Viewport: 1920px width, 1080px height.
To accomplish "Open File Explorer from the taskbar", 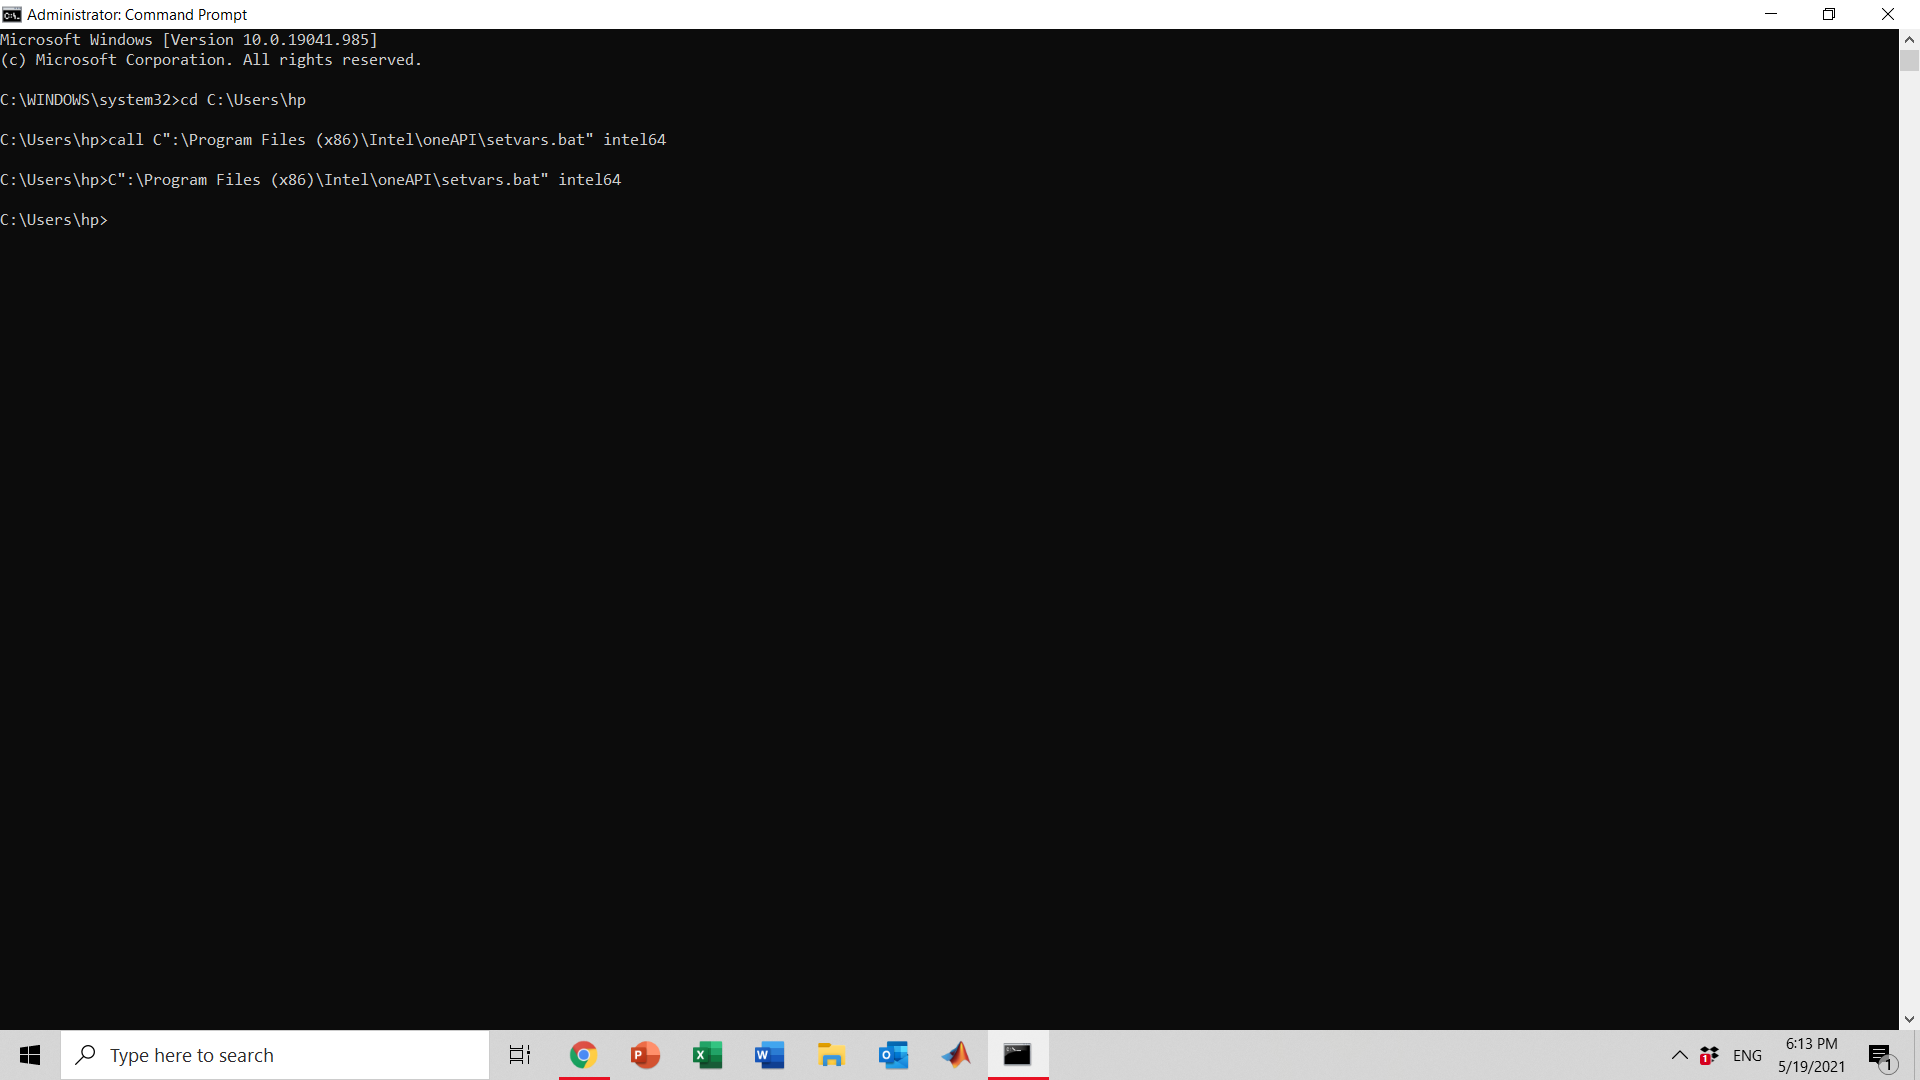I will point(832,1055).
